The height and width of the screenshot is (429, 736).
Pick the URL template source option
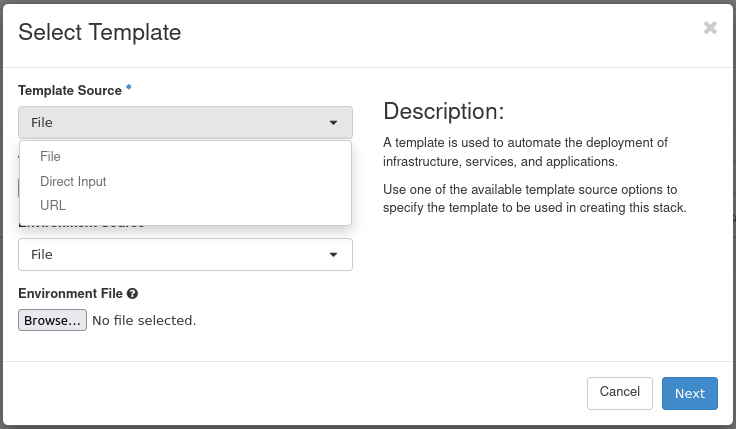pyautogui.click(x=53, y=206)
